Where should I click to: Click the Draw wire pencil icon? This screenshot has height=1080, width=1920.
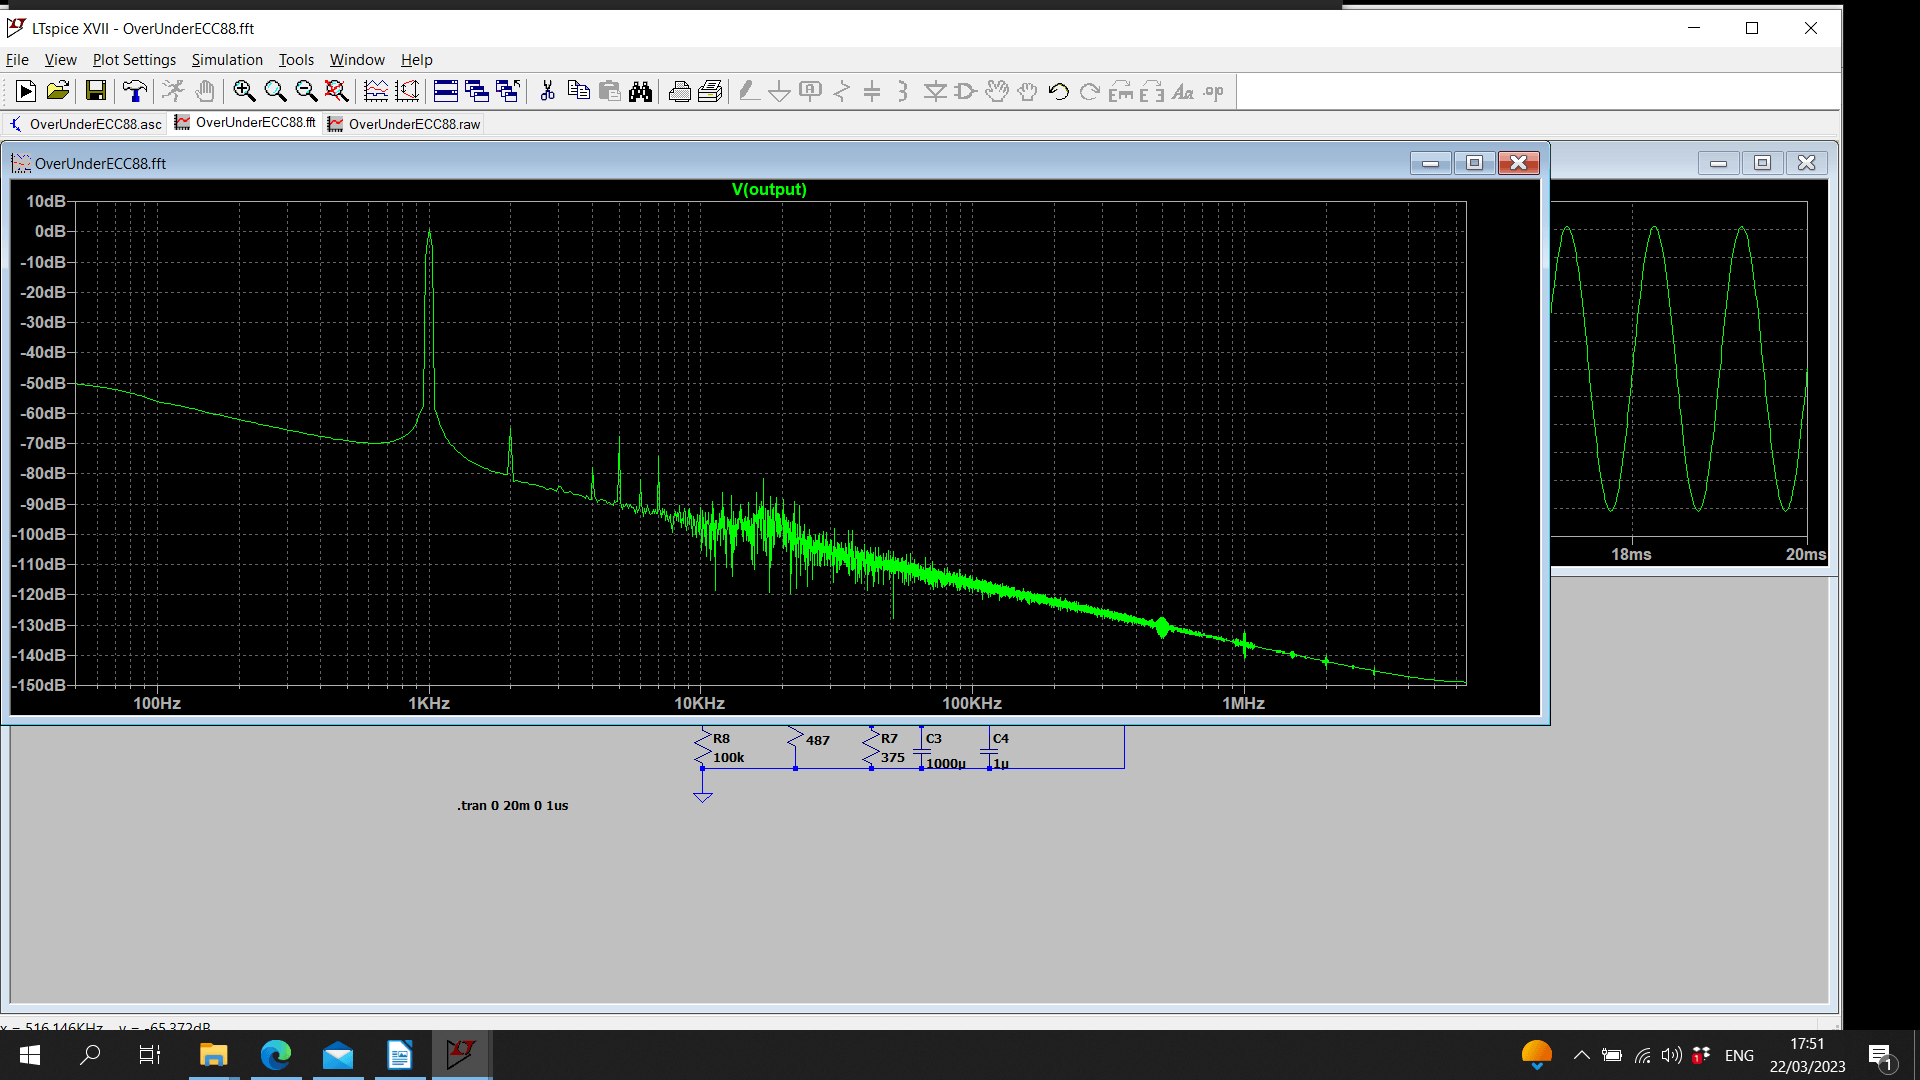click(748, 92)
